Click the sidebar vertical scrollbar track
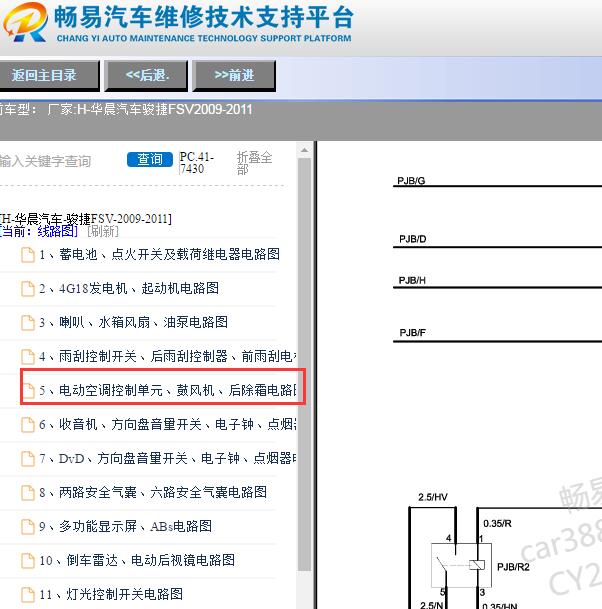This screenshot has width=602, height=609. (x=304, y=365)
